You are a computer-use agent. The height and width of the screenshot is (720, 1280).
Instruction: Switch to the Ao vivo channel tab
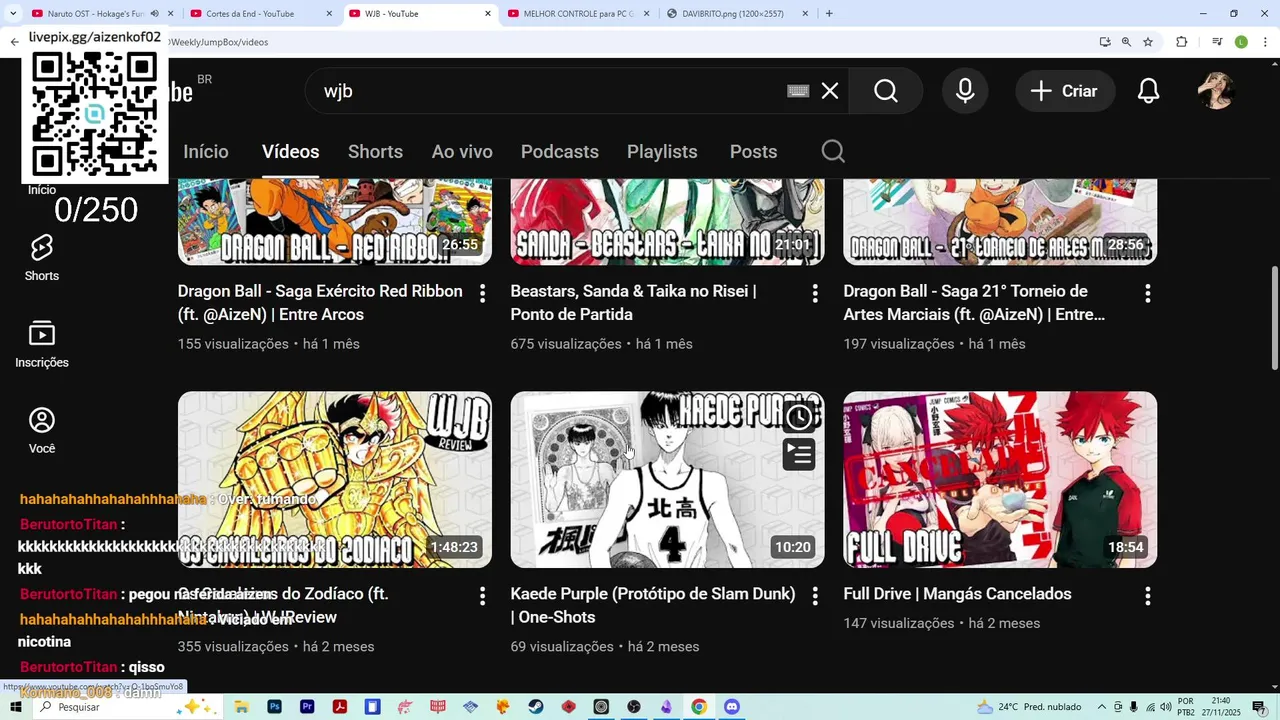coord(462,152)
